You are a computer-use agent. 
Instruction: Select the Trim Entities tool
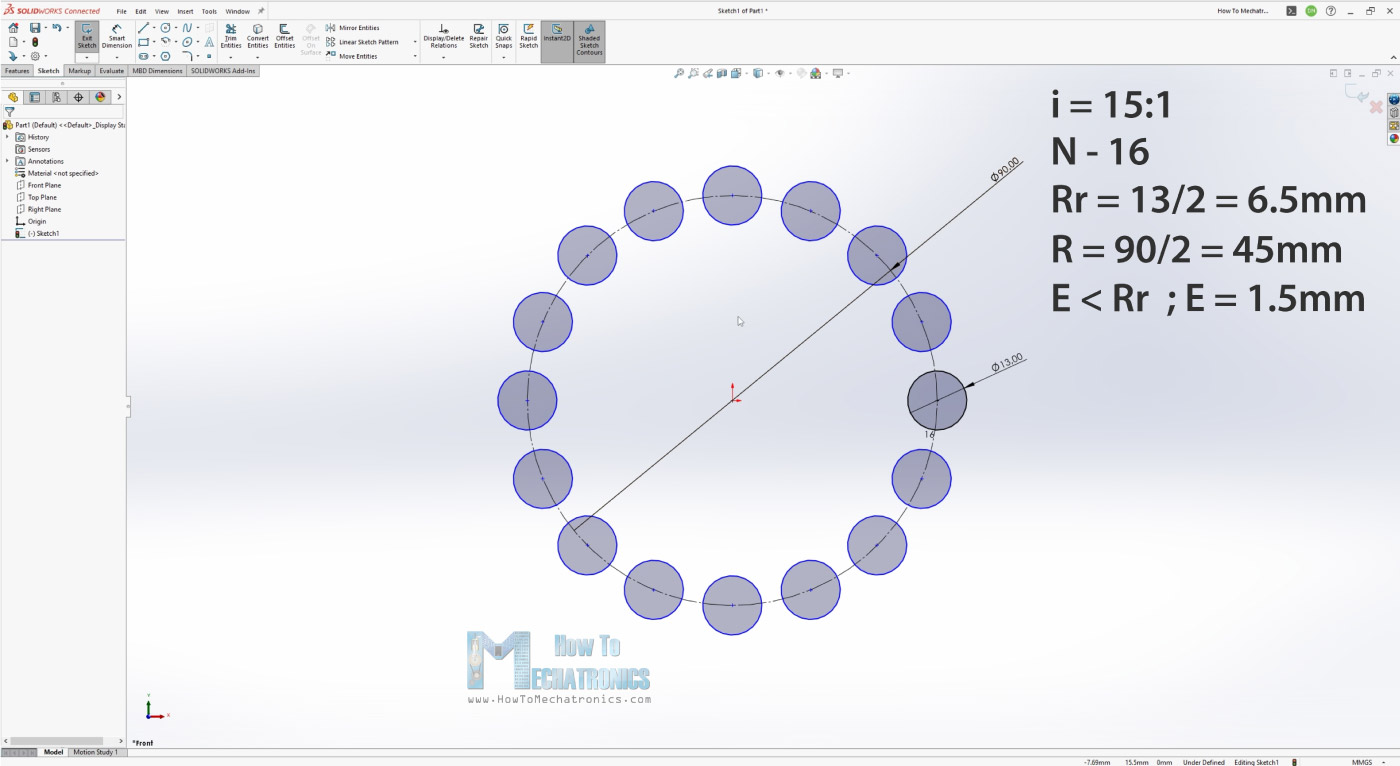231,36
